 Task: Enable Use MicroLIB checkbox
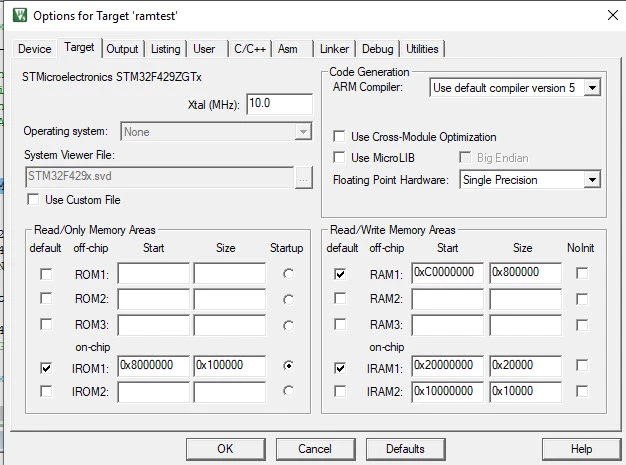[339, 157]
